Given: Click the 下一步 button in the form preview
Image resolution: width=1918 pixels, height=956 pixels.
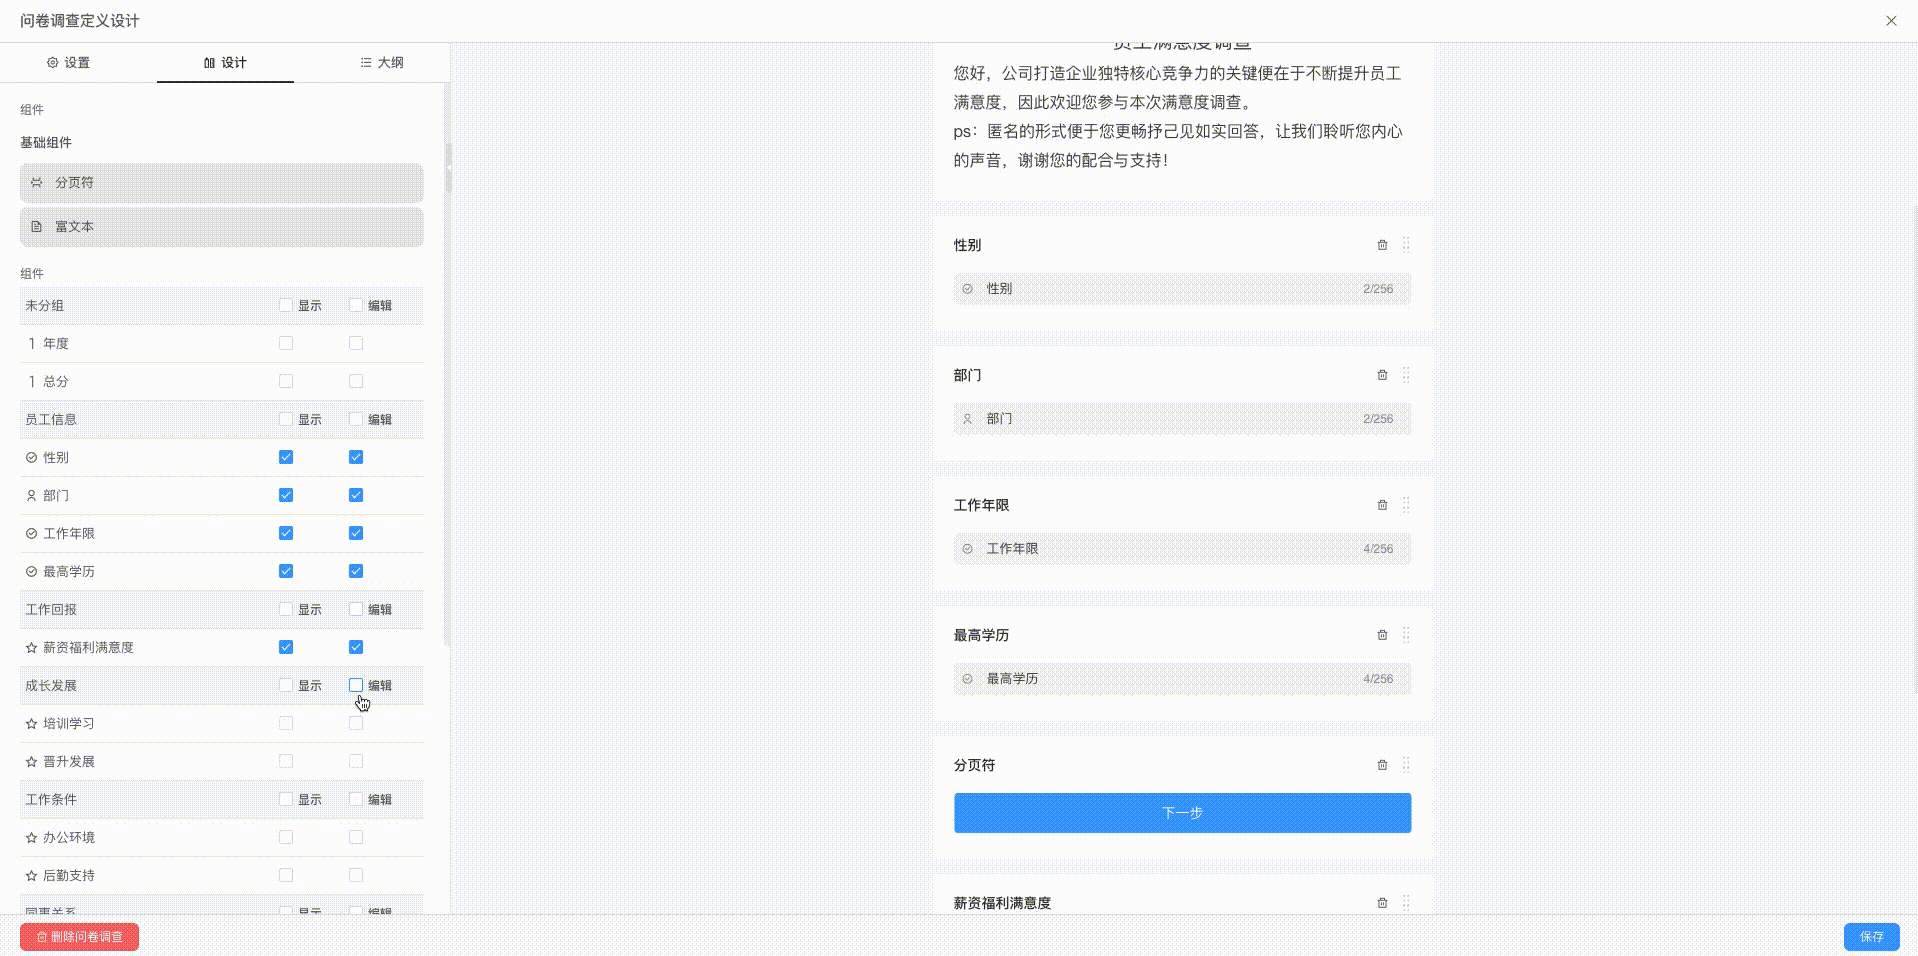Looking at the screenshot, I should (1182, 813).
